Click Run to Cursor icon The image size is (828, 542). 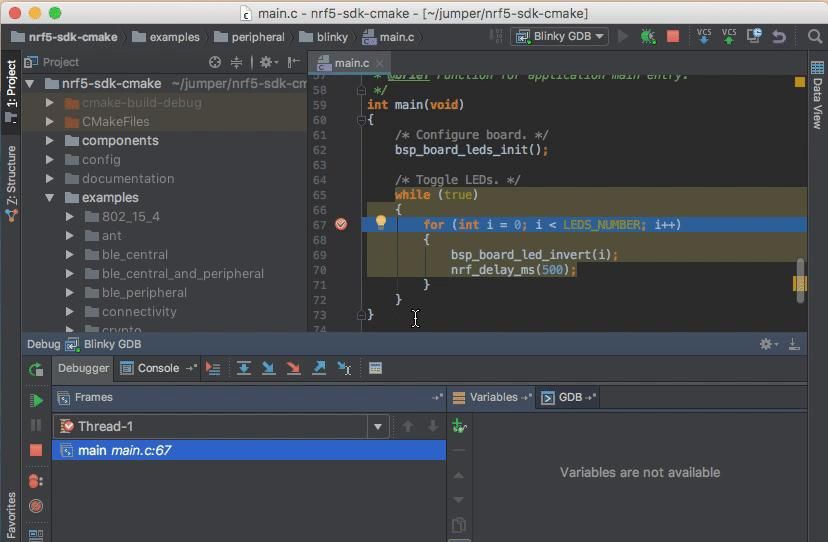(344, 368)
